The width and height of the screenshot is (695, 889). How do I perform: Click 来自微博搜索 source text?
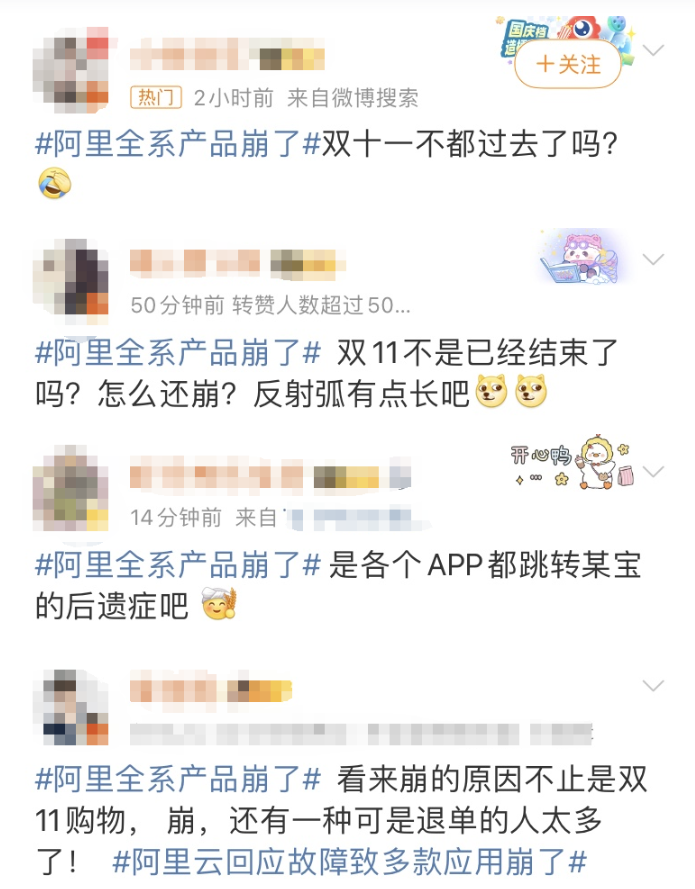coord(353,98)
